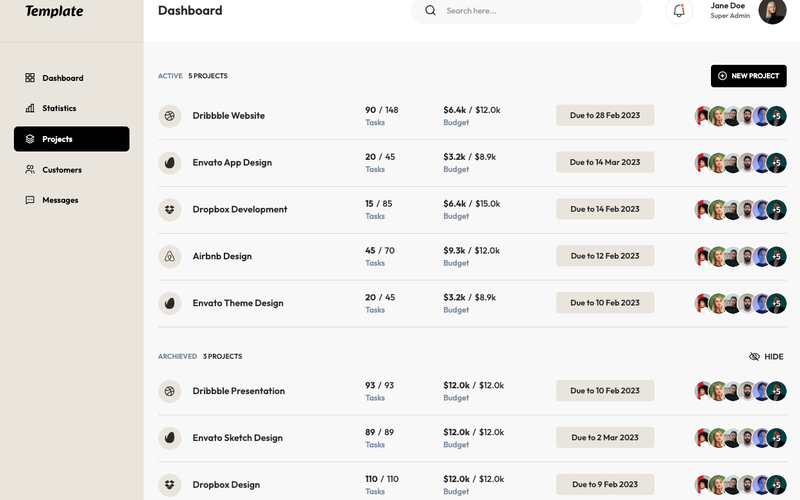The image size is (800, 500).
Task: Click $6.4k / $15.0k budget value
Action: tap(472, 204)
